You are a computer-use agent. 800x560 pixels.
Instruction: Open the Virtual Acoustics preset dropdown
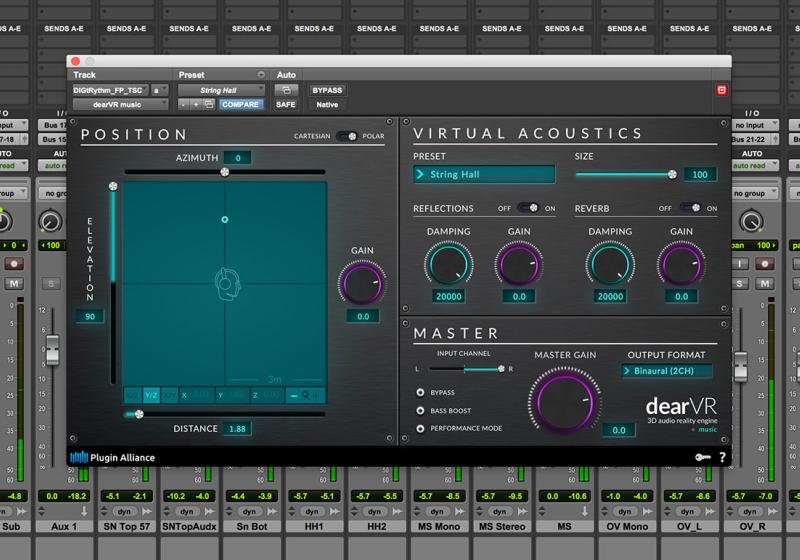pos(484,175)
